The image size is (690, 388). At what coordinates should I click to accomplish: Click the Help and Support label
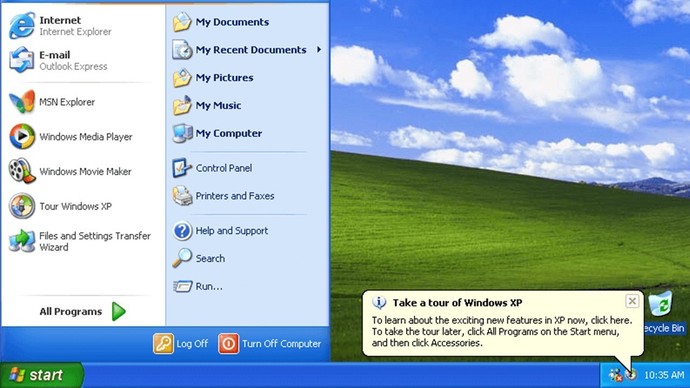232,231
